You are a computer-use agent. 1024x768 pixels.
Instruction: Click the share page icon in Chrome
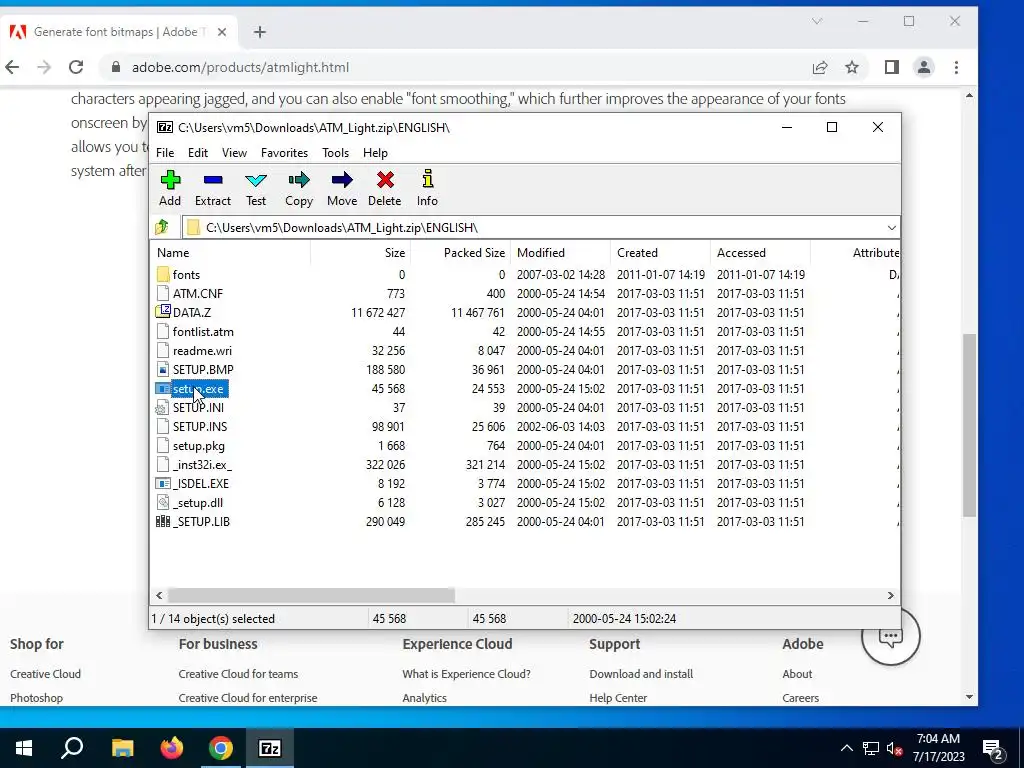click(820, 67)
